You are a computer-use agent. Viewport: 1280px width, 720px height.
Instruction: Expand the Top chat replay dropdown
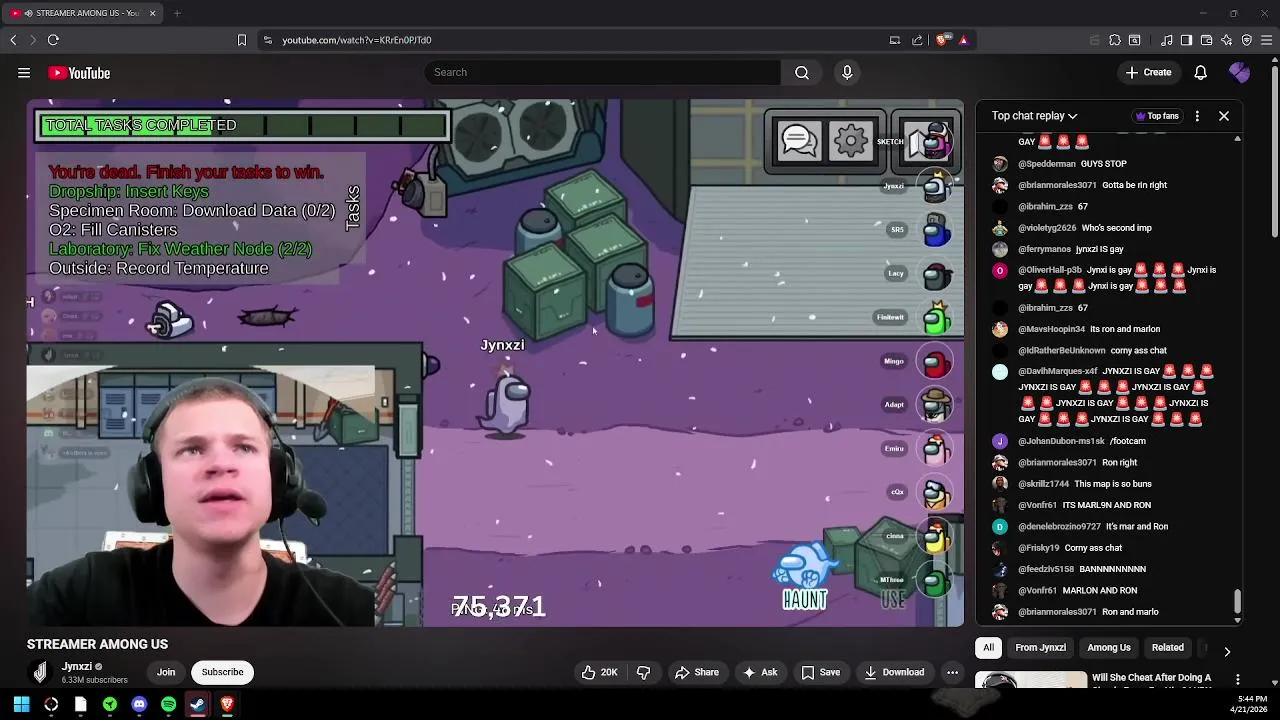coord(1034,116)
